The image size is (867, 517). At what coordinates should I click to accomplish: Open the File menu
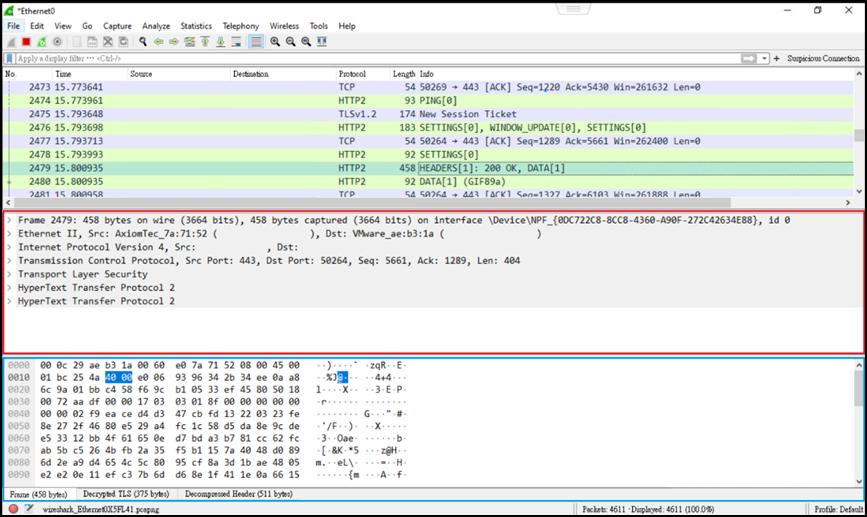pyautogui.click(x=14, y=26)
